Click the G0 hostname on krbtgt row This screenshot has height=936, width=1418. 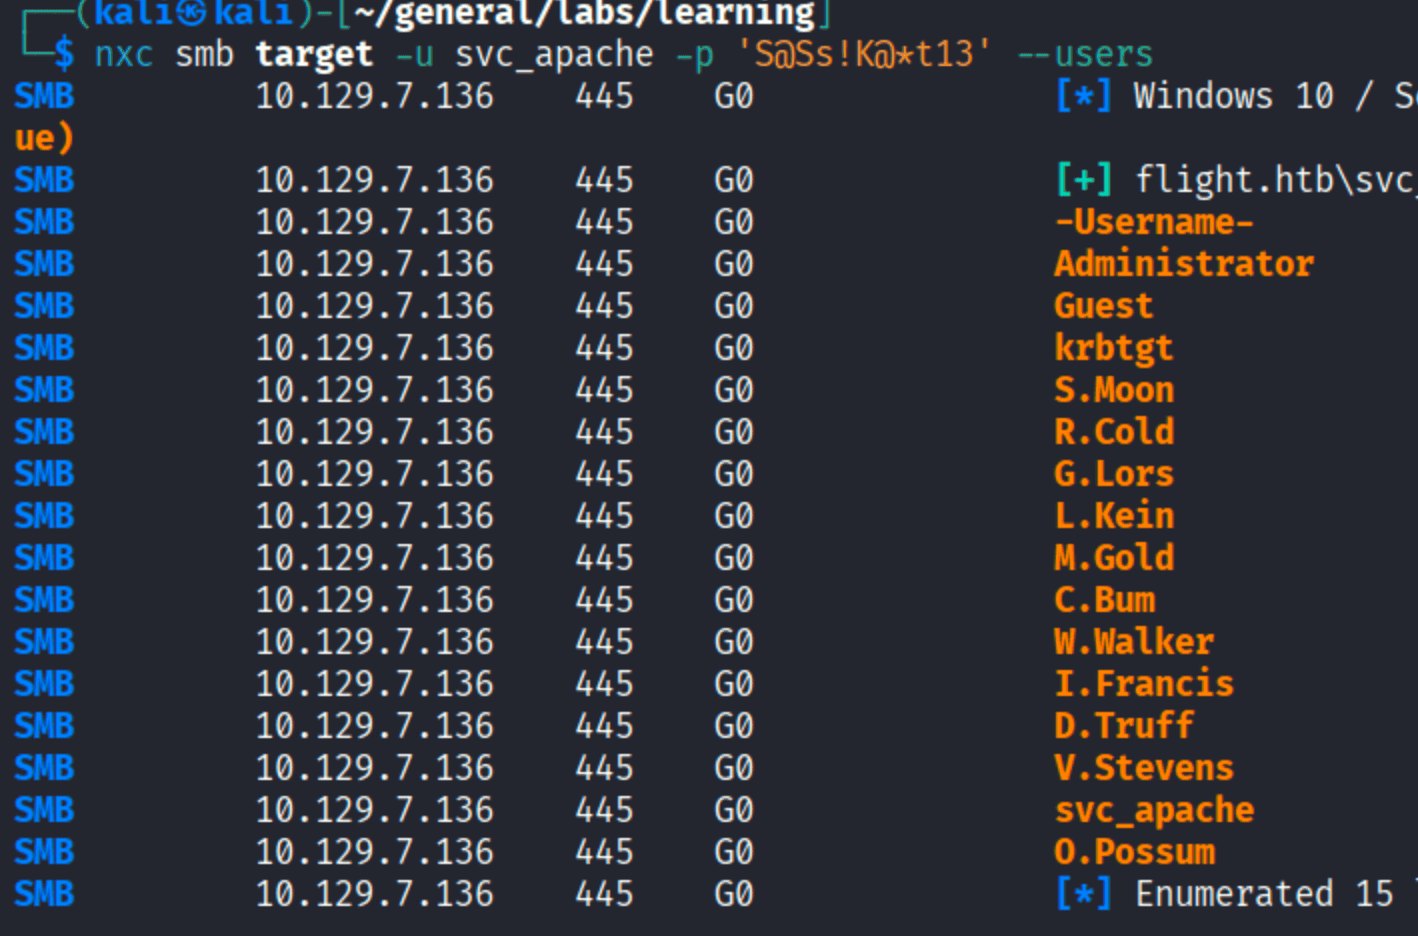pyautogui.click(x=734, y=348)
